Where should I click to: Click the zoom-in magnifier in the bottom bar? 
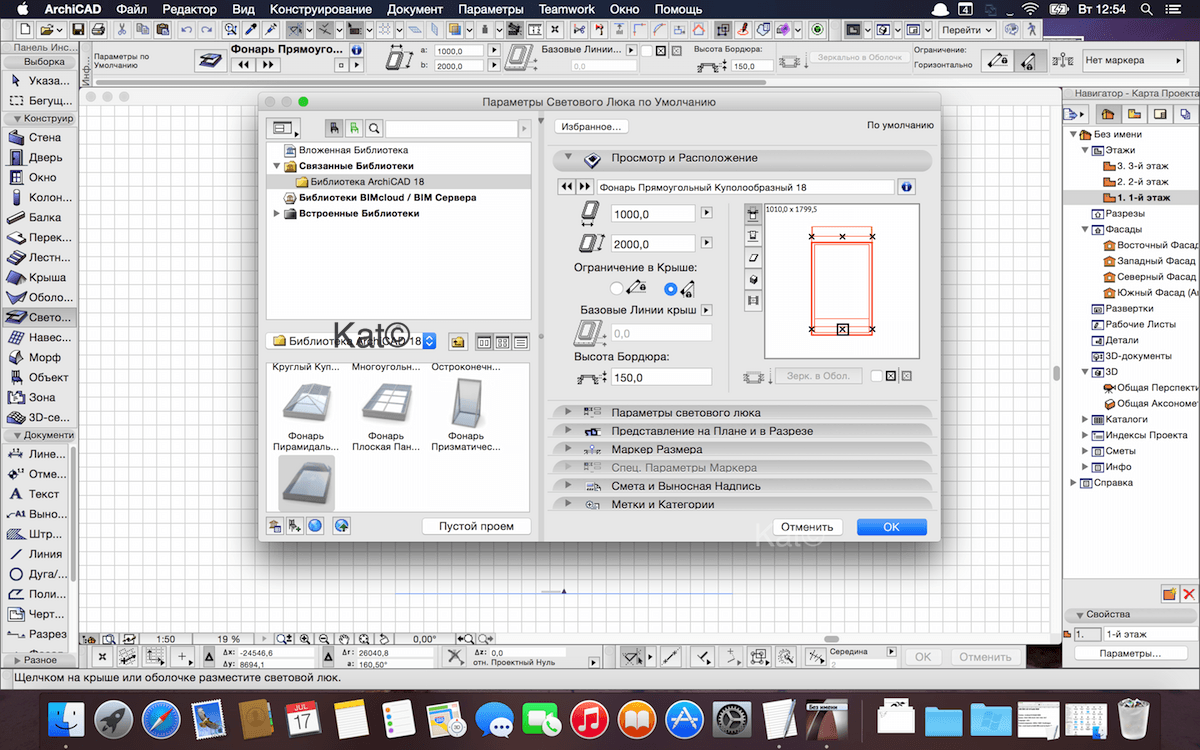[304, 638]
